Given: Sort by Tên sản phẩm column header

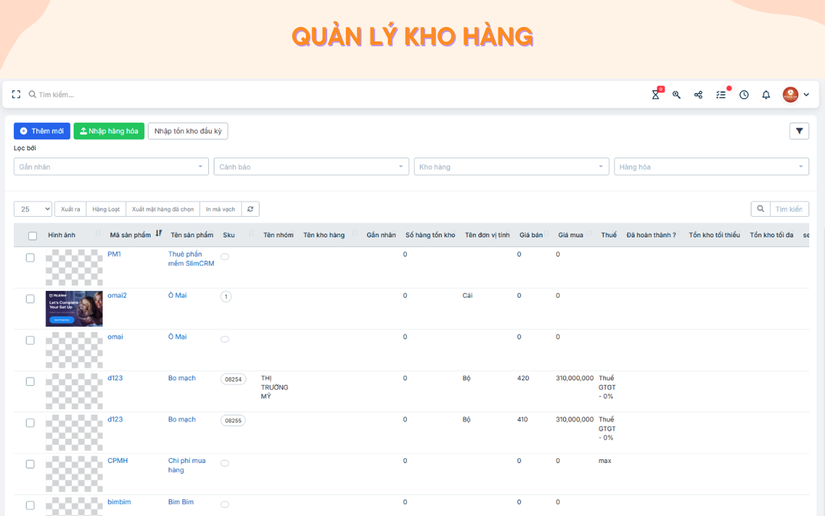Looking at the screenshot, I should tap(192, 235).
